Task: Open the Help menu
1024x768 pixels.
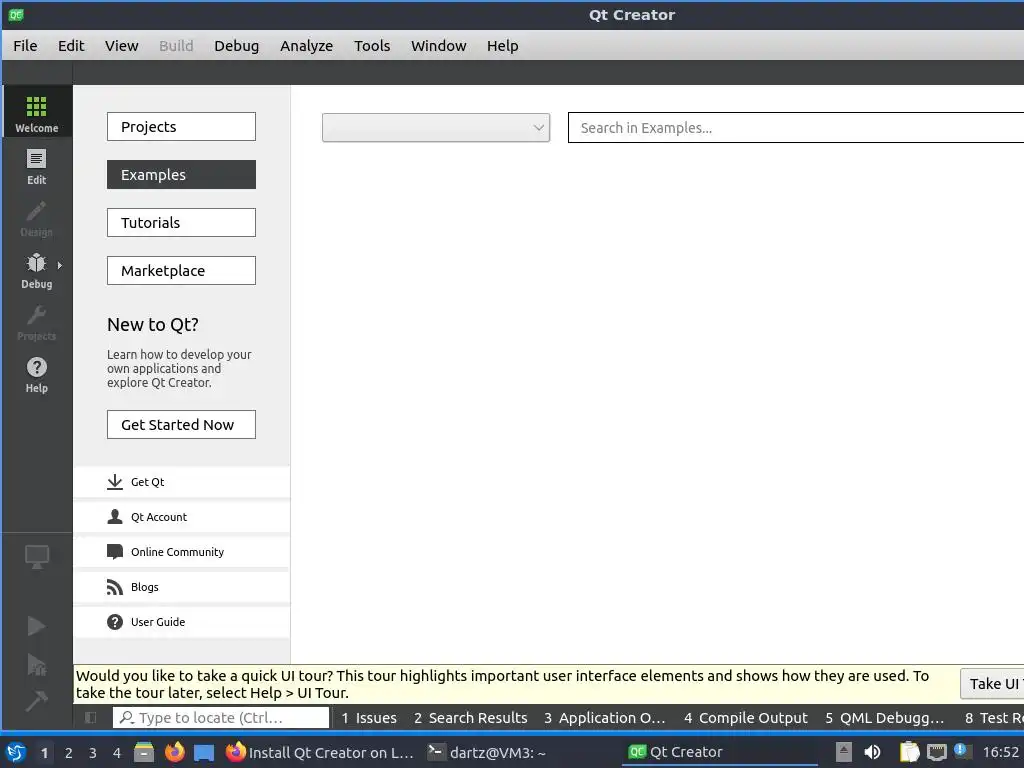Action: [502, 46]
